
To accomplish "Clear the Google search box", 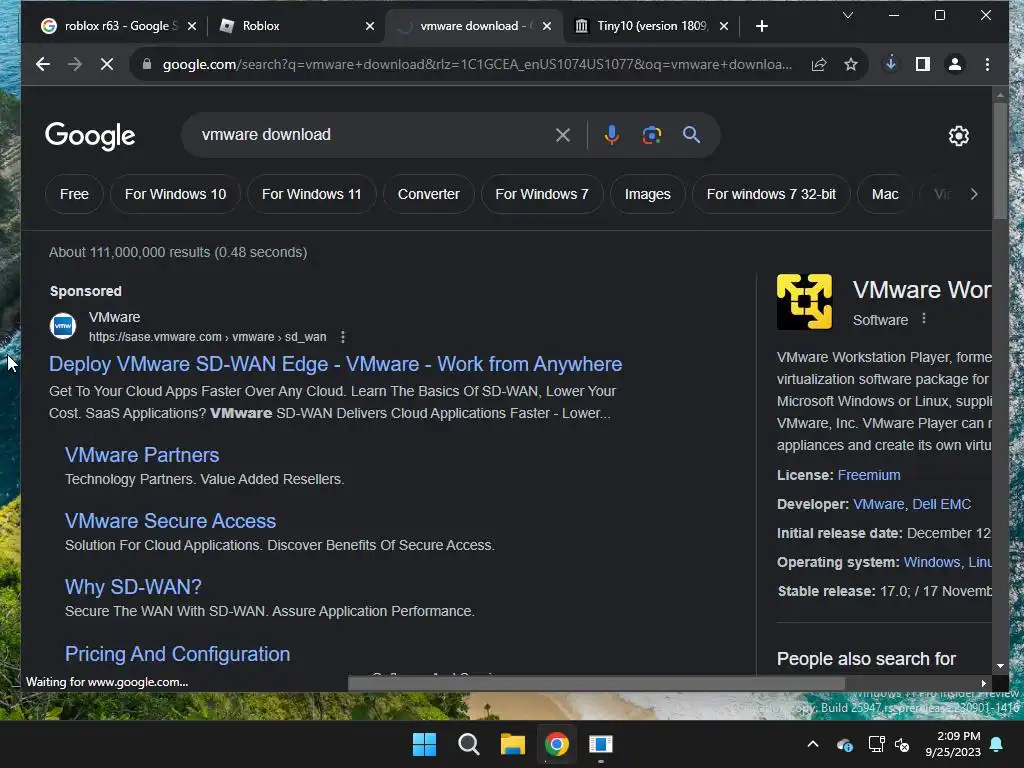I will pyautogui.click(x=562, y=135).
